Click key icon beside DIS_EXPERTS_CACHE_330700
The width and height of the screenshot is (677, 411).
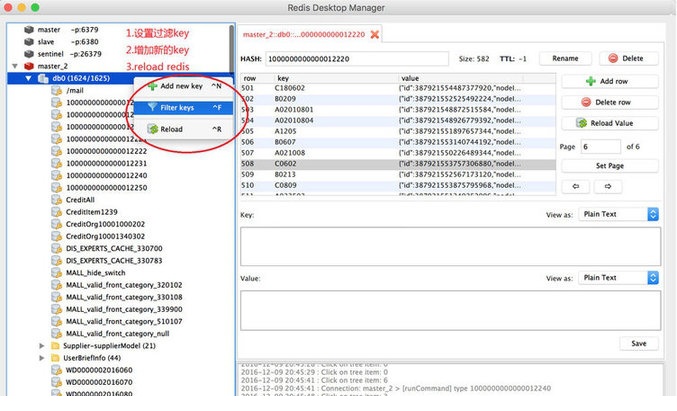coord(57,249)
